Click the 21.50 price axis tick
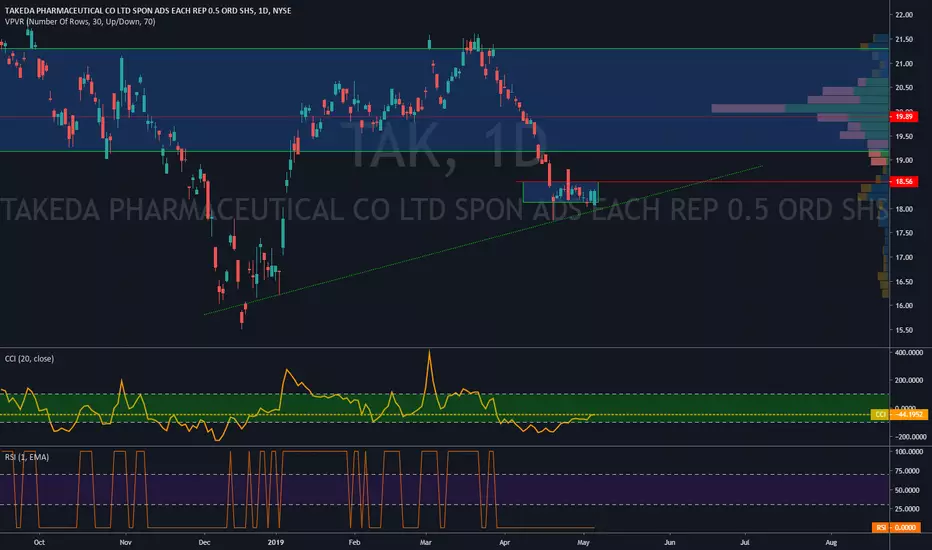The width and height of the screenshot is (932, 550). (x=904, y=39)
